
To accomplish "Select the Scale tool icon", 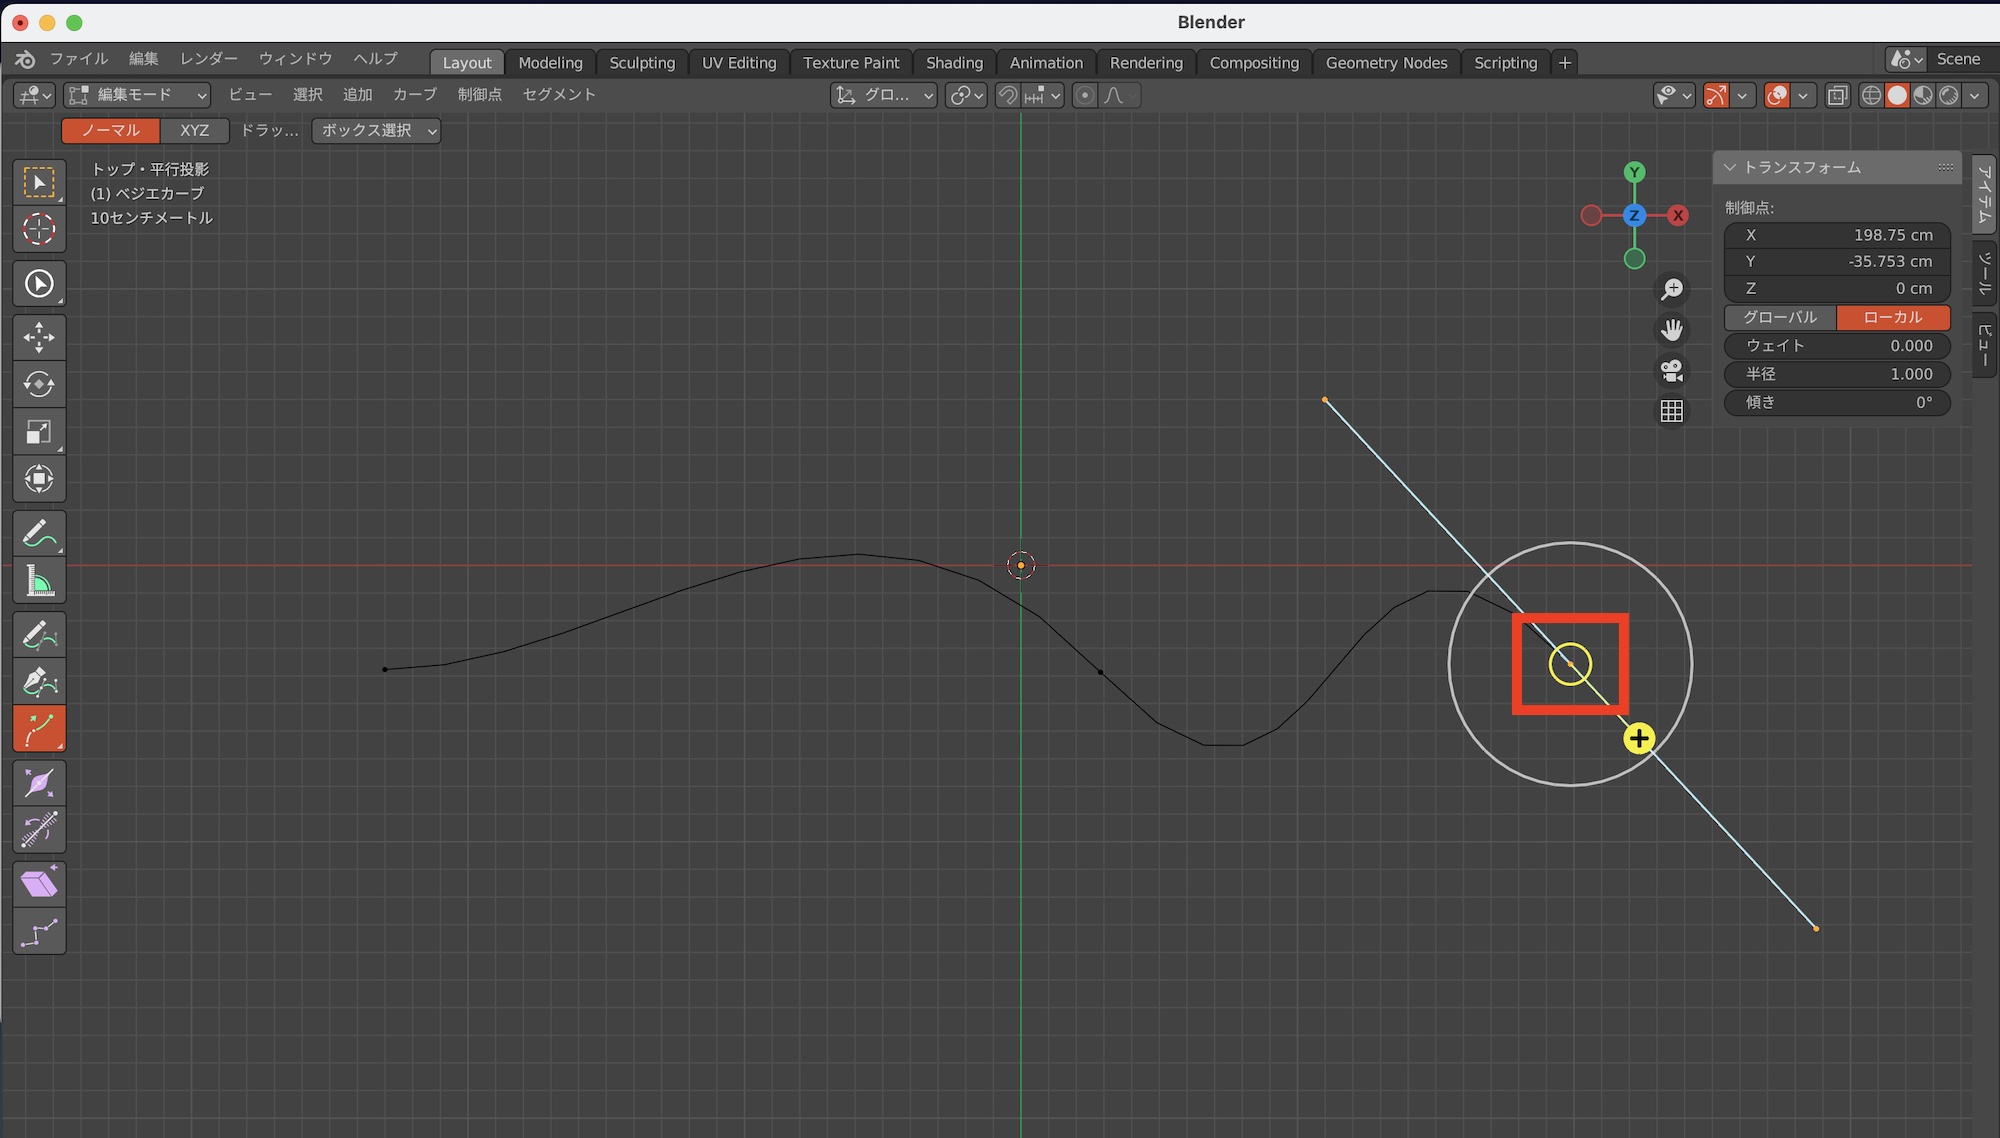I will pyautogui.click(x=39, y=432).
